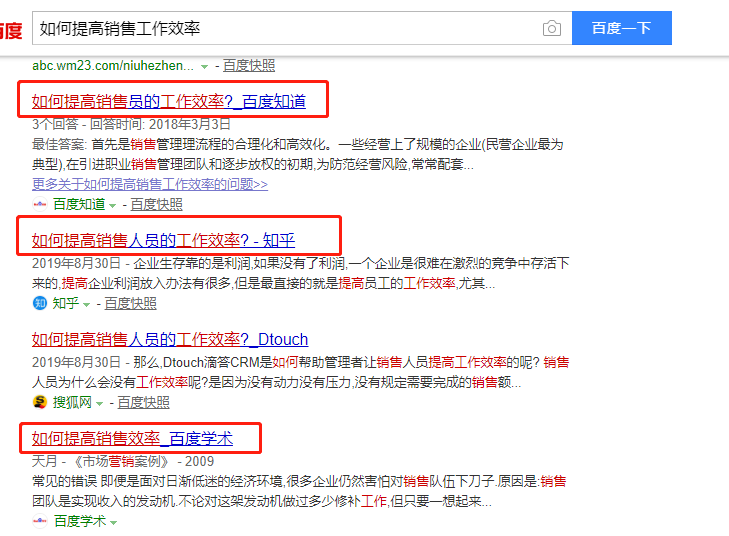
Task: Open 百度快照 next to abc.wm23.com URL
Action: coord(249,66)
